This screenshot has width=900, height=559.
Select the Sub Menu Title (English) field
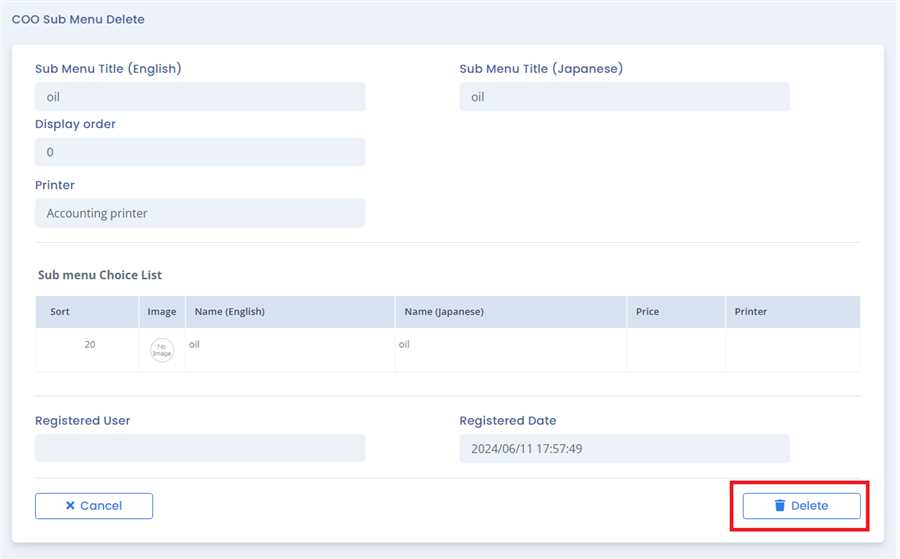tap(200, 97)
